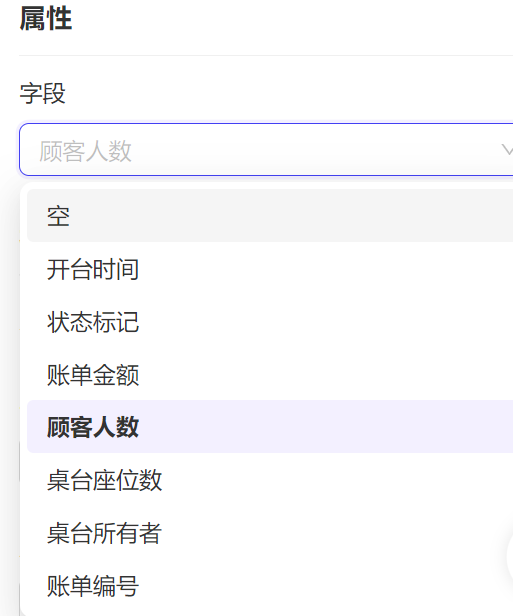The height and width of the screenshot is (616, 513).
Task: Select the 桌台所有者 option
Action: 270,533
